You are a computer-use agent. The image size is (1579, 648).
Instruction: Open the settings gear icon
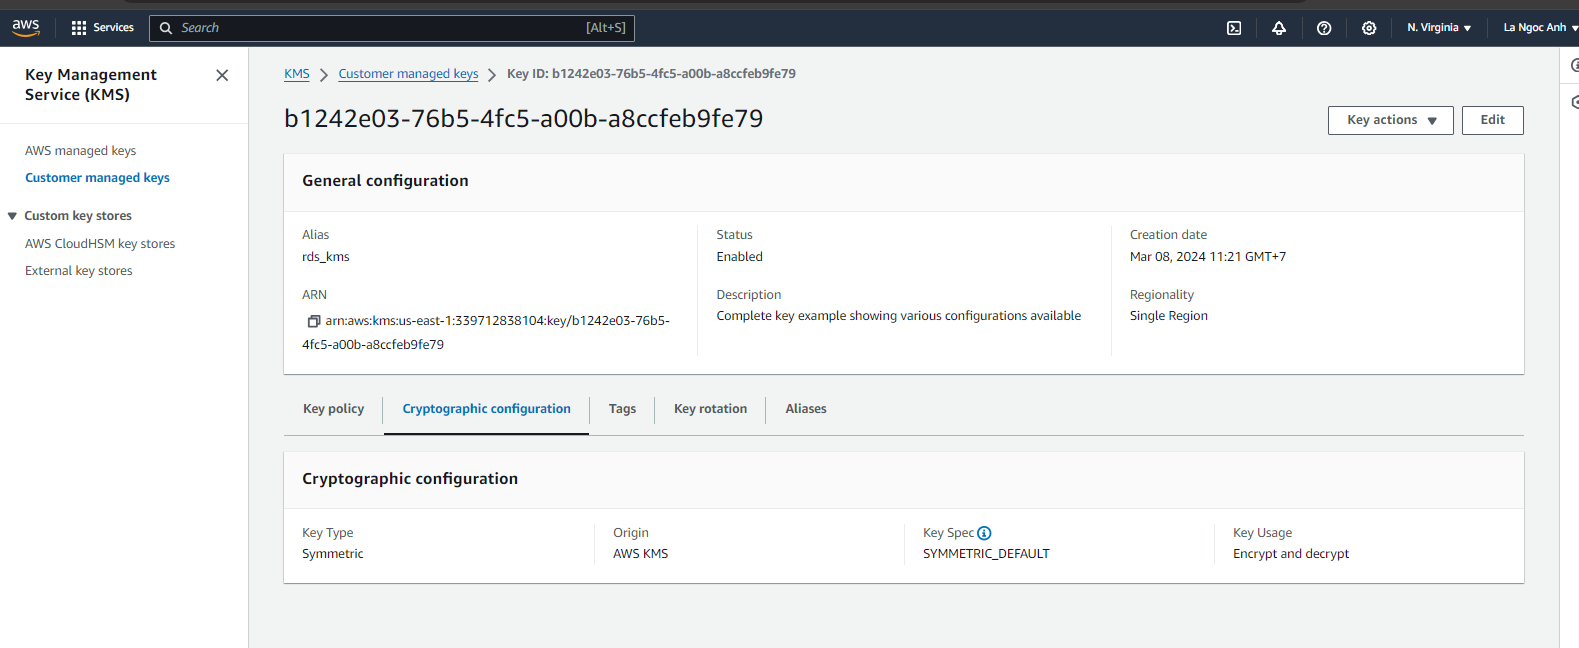tap(1369, 28)
